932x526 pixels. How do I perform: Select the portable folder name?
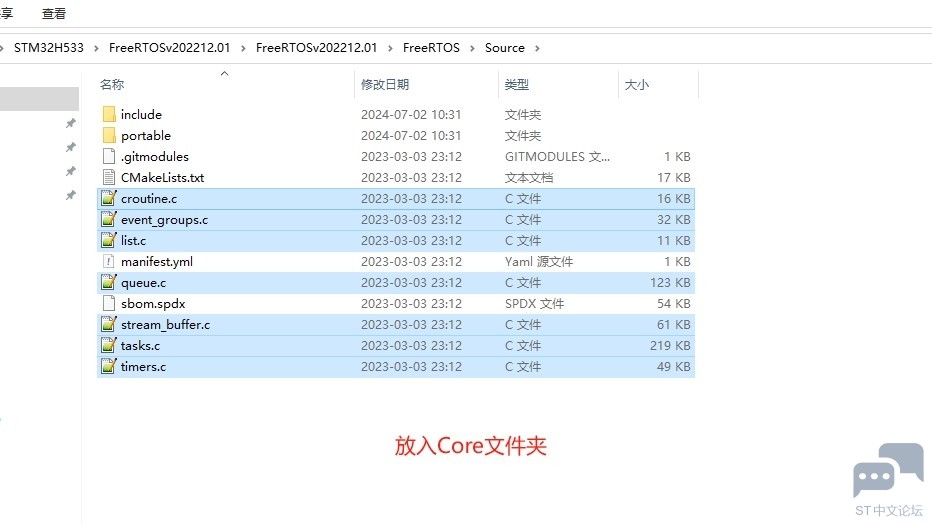coord(146,136)
